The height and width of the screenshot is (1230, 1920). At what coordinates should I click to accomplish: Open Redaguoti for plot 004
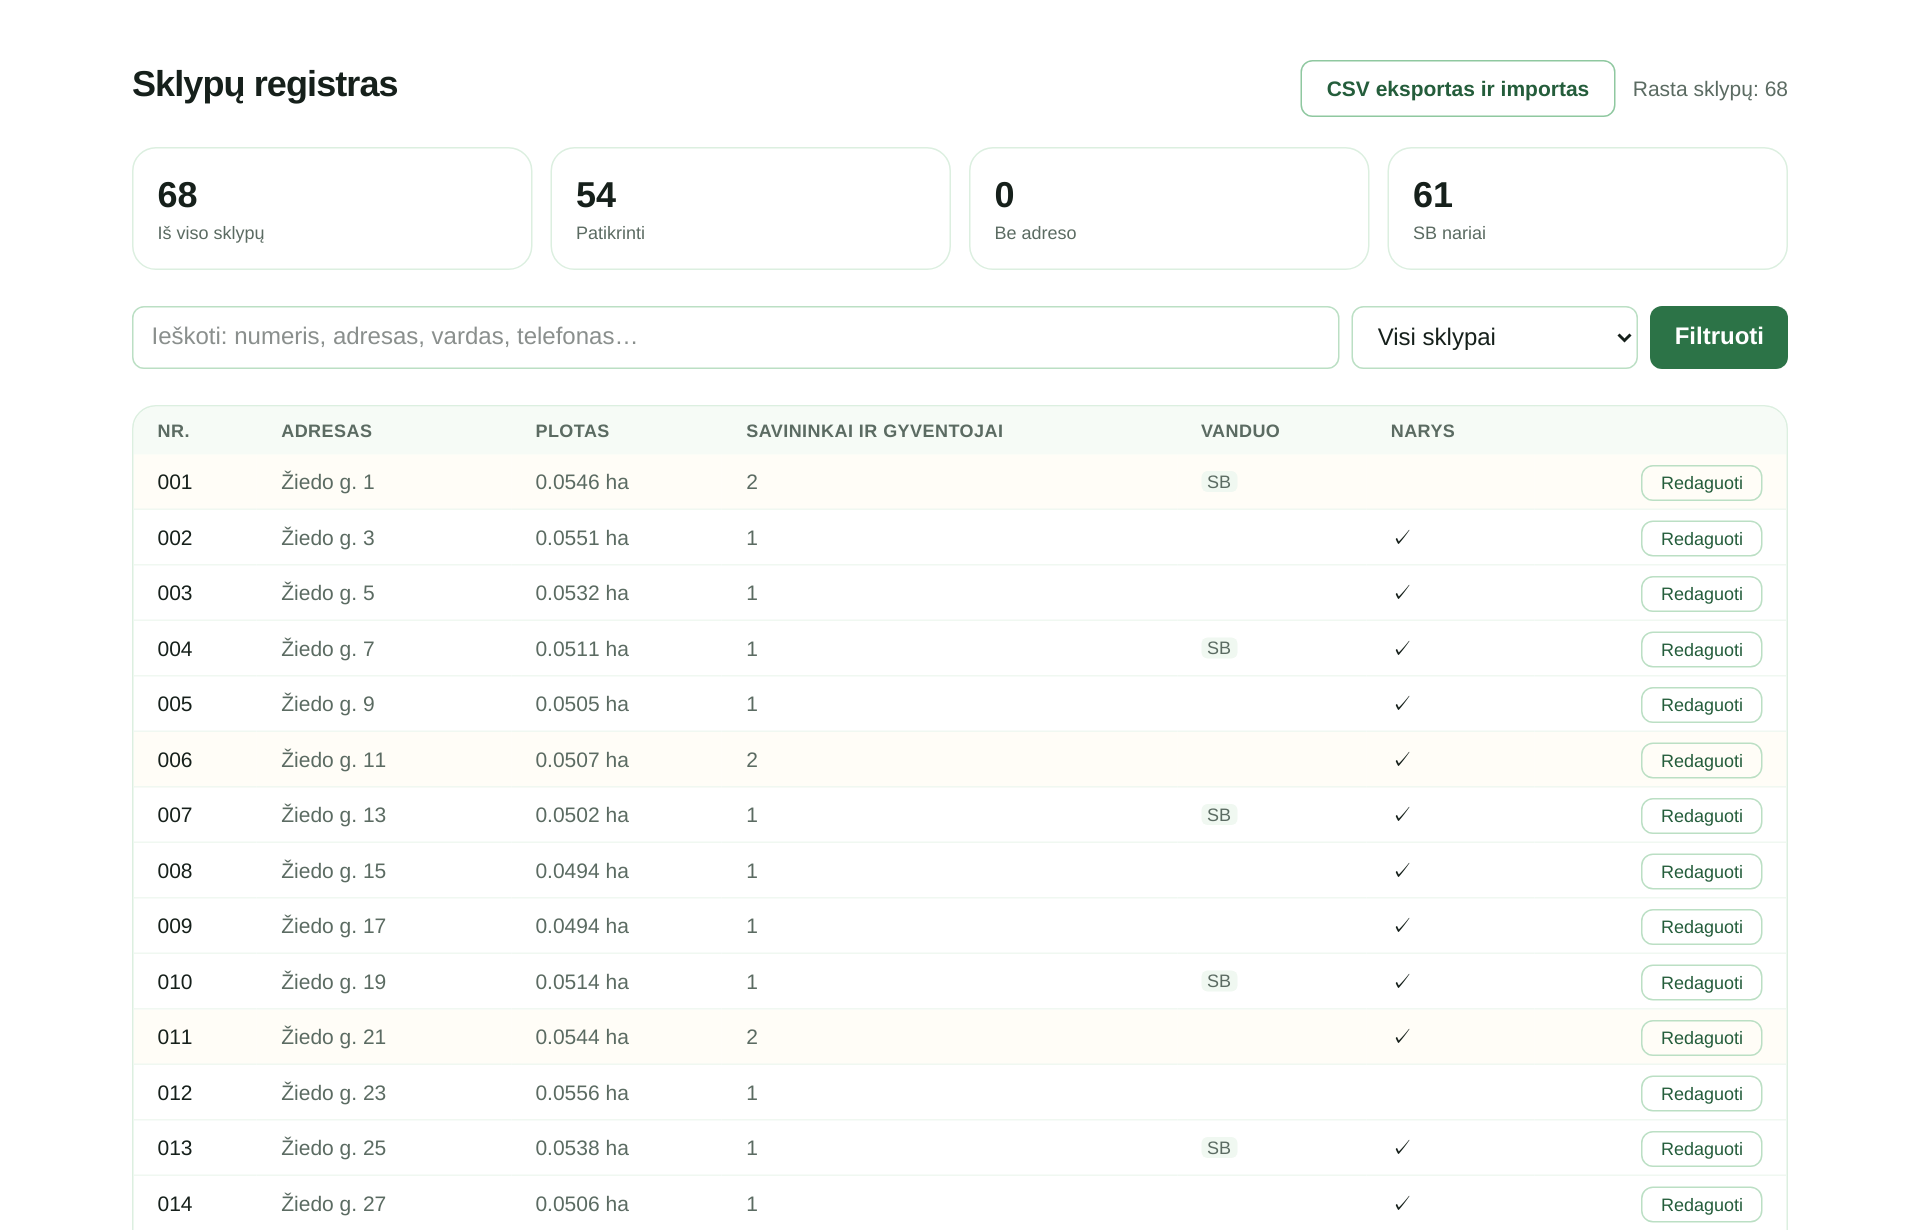coord(1701,650)
